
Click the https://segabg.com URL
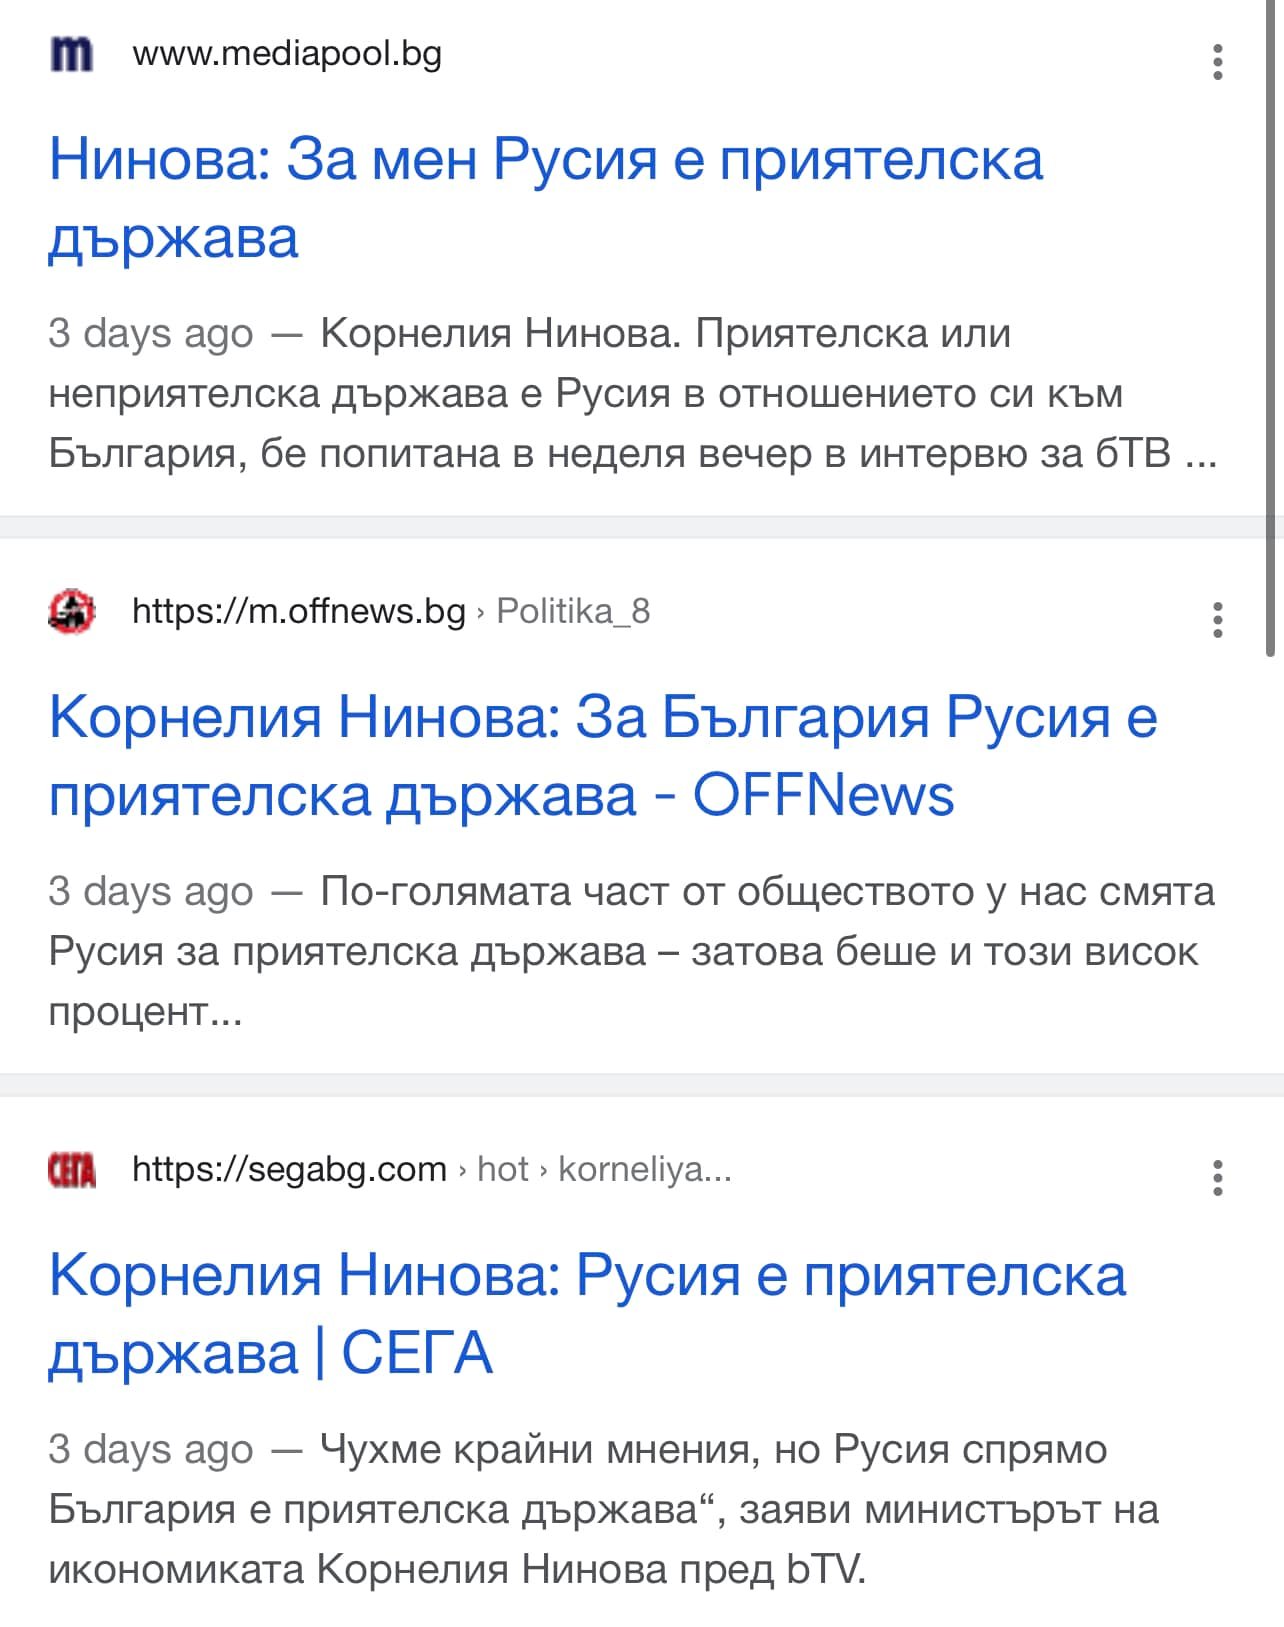pyautogui.click(x=289, y=1169)
